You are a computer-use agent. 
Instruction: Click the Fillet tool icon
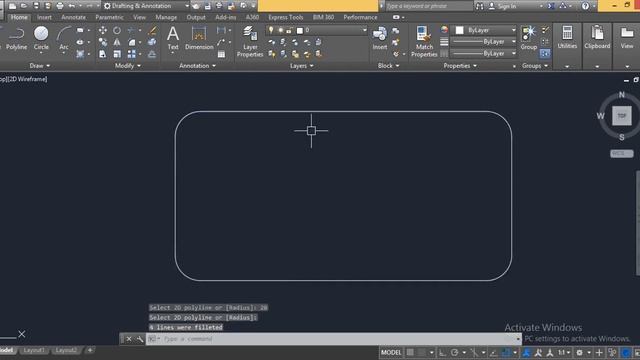point(131,42)
